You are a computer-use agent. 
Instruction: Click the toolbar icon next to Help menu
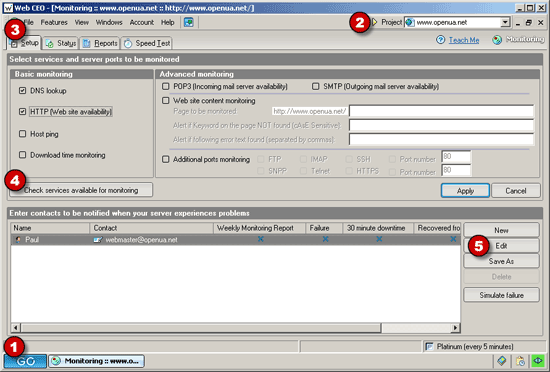point(189,22)
